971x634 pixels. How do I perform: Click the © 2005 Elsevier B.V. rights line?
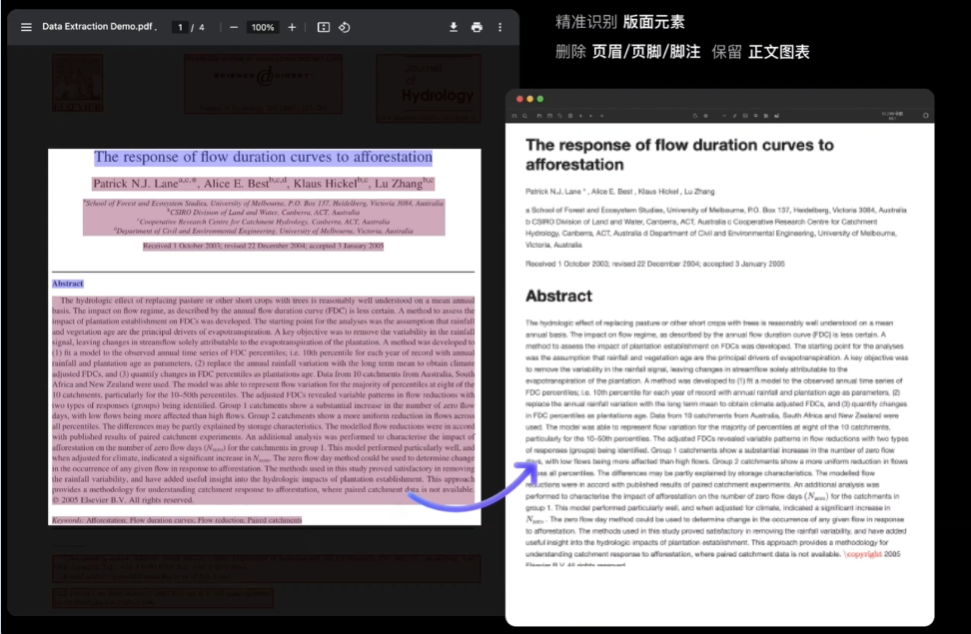pos(123,500)
